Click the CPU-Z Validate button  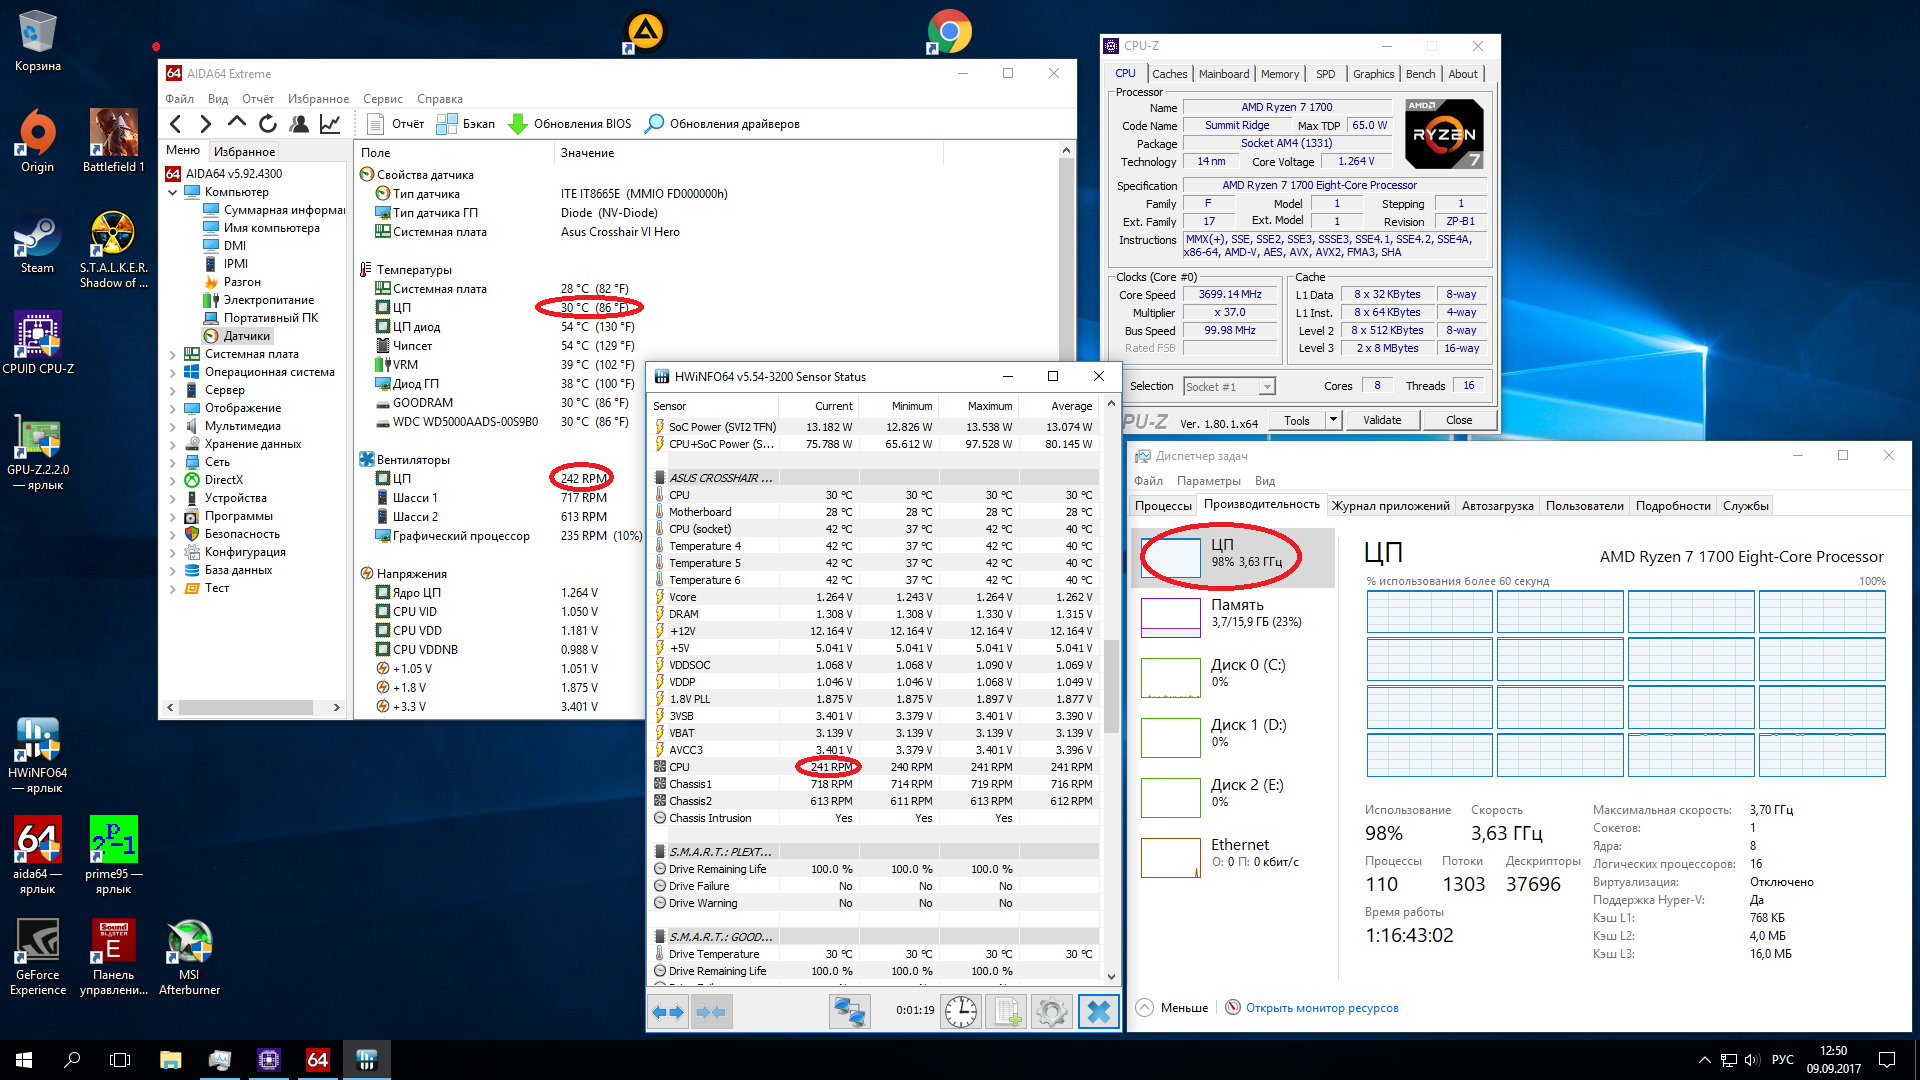1381,420
